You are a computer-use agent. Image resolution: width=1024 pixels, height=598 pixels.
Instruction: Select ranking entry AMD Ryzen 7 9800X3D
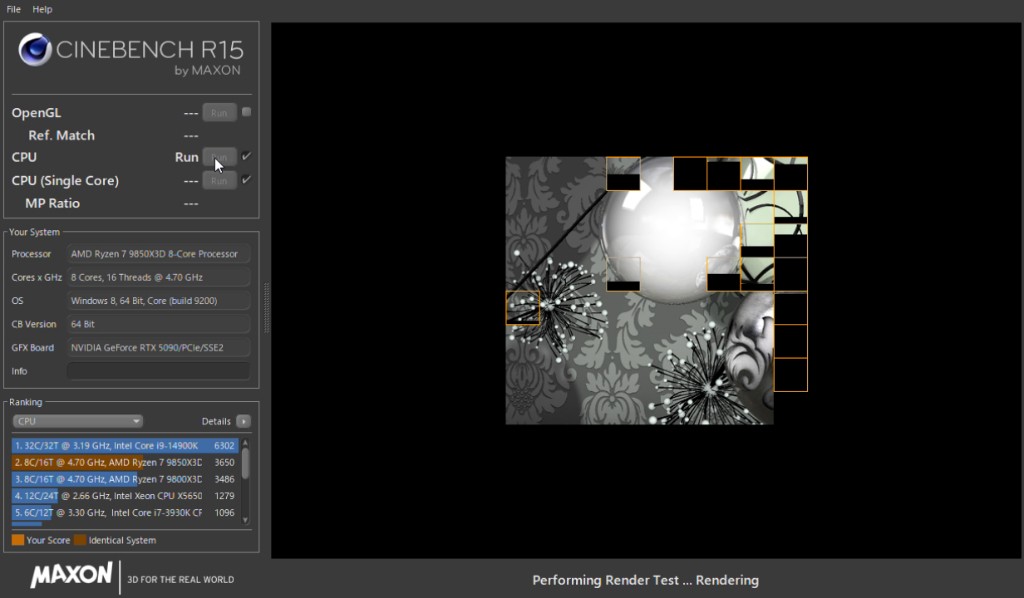tap(125, 479)
